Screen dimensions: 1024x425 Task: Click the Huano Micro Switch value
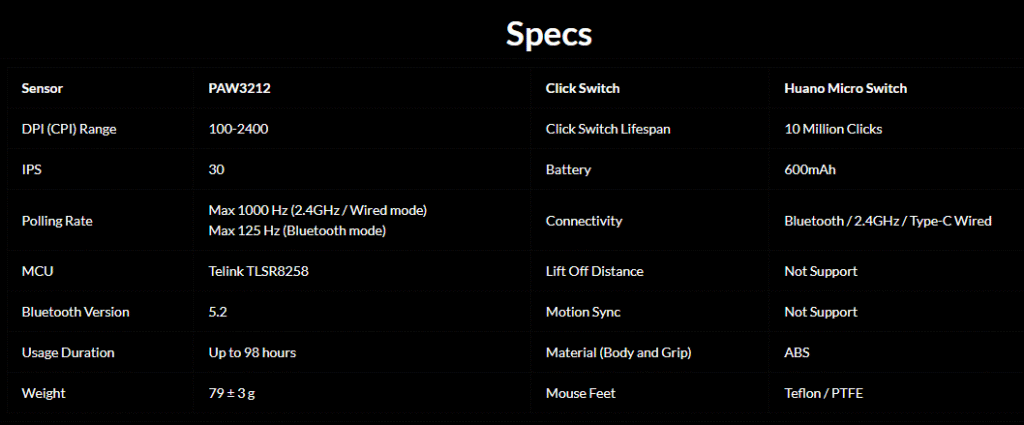(845, 88)
